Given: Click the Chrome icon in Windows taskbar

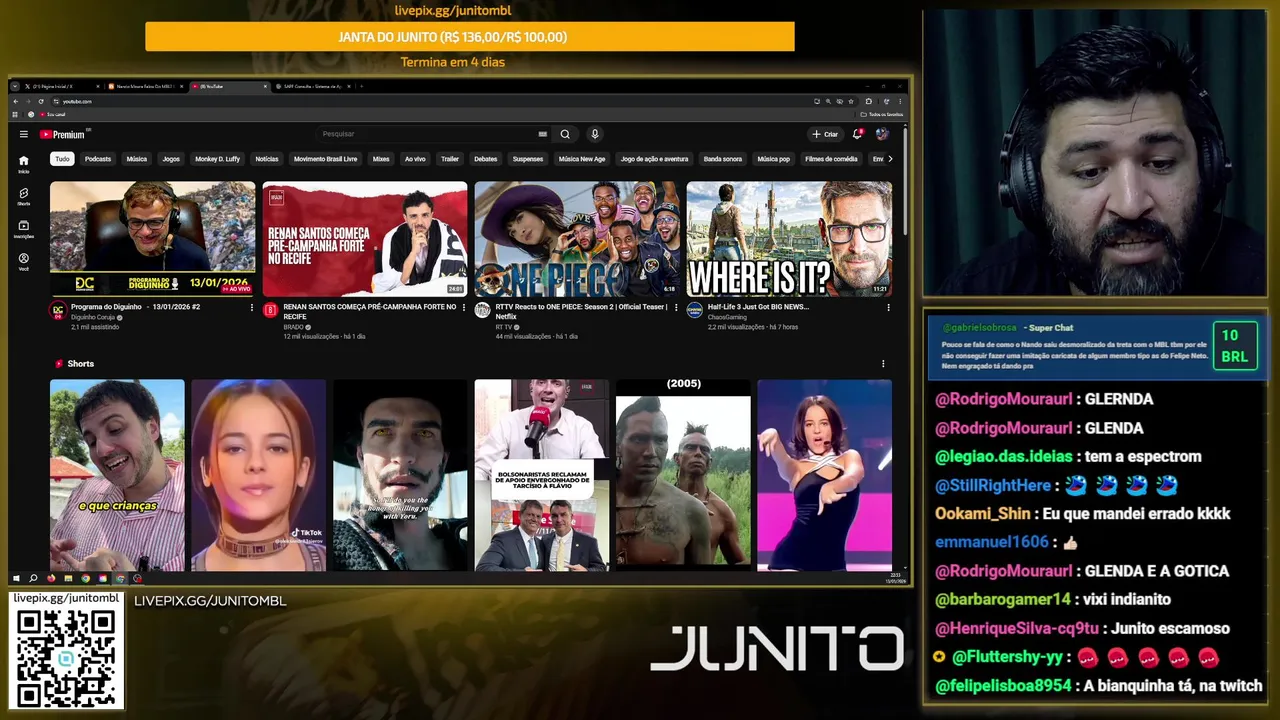Looking at the screenshot, I should point(85,578).
